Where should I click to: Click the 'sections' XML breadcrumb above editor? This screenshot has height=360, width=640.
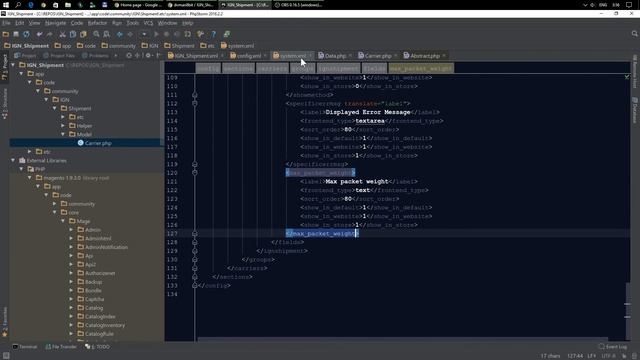point(238,68)
